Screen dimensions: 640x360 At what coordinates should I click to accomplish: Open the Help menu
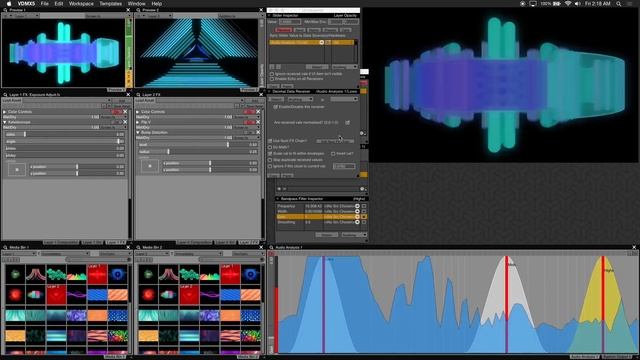tap(157, 3)
